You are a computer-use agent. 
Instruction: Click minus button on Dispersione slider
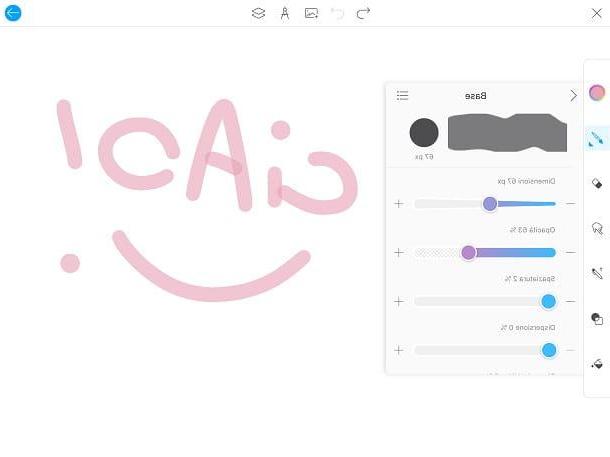click(570, 350)
